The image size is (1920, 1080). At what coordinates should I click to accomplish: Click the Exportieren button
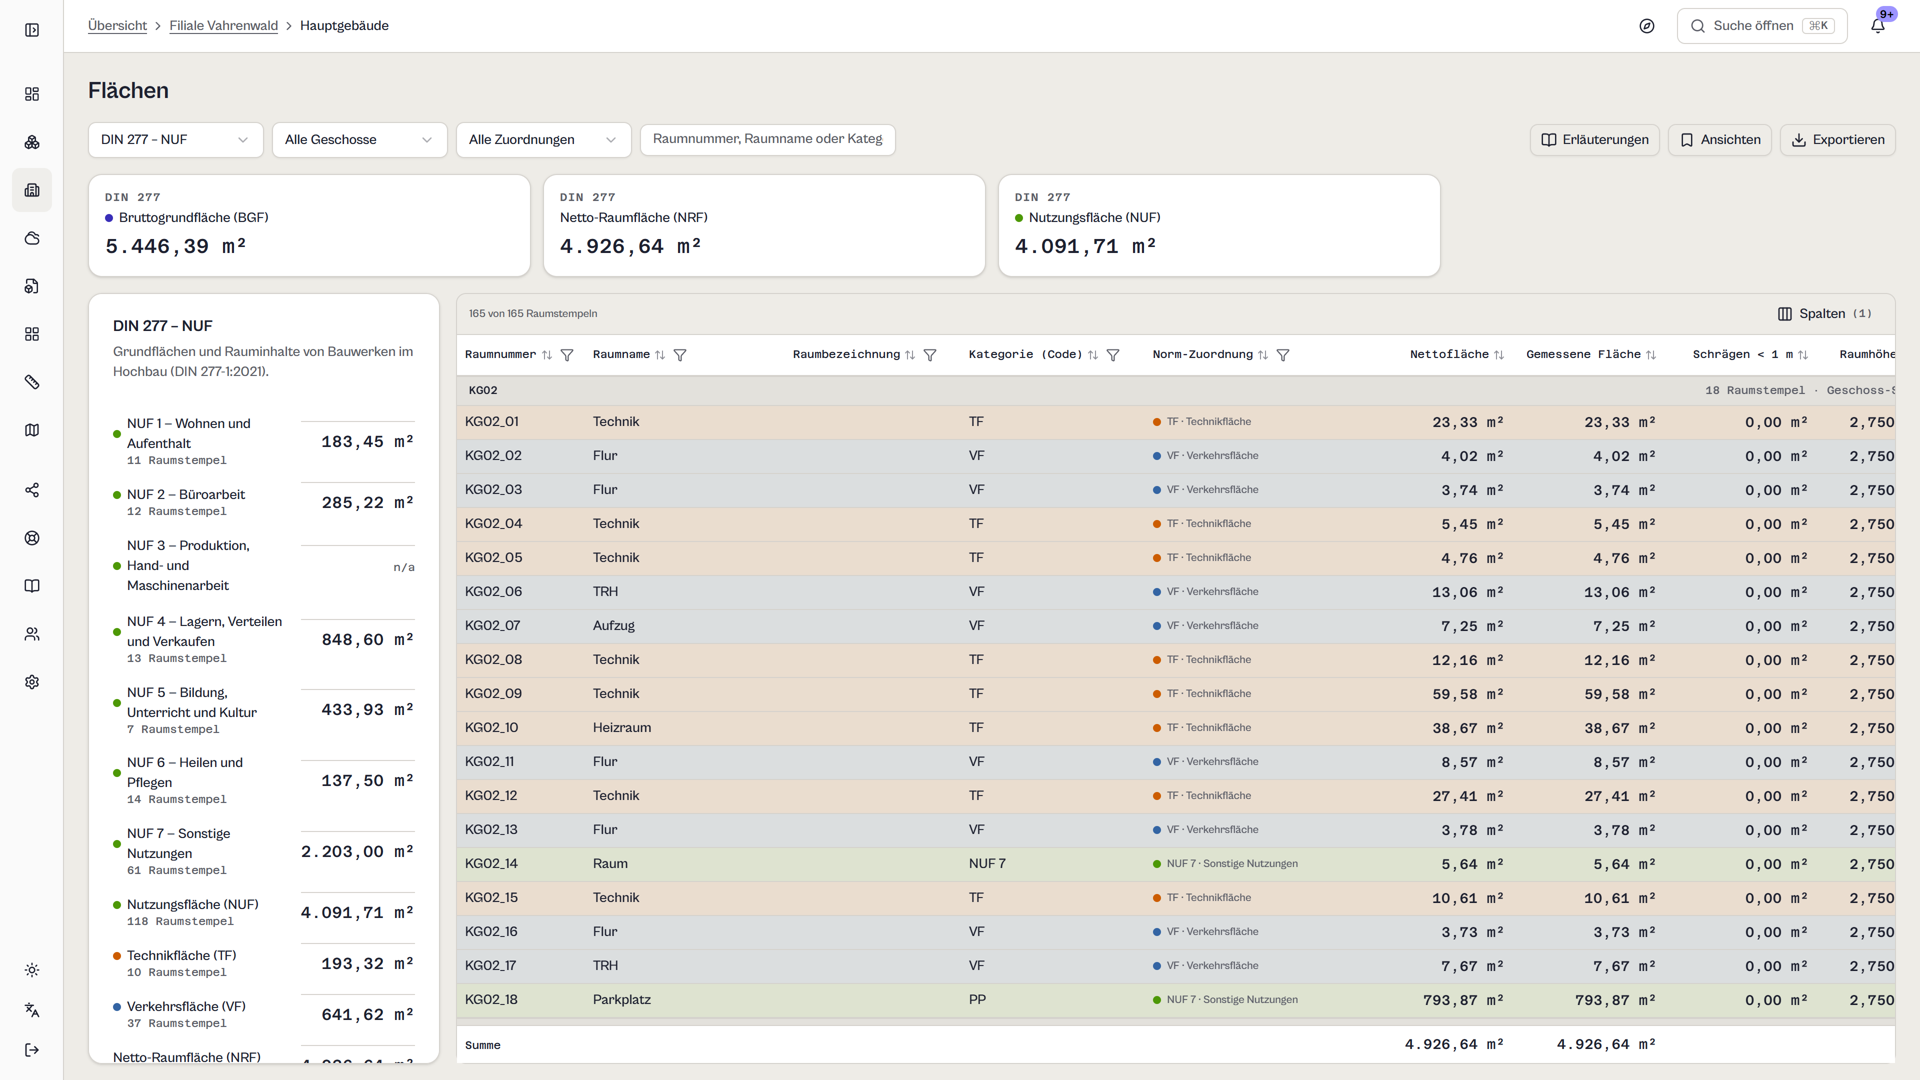click(1838, 140)
